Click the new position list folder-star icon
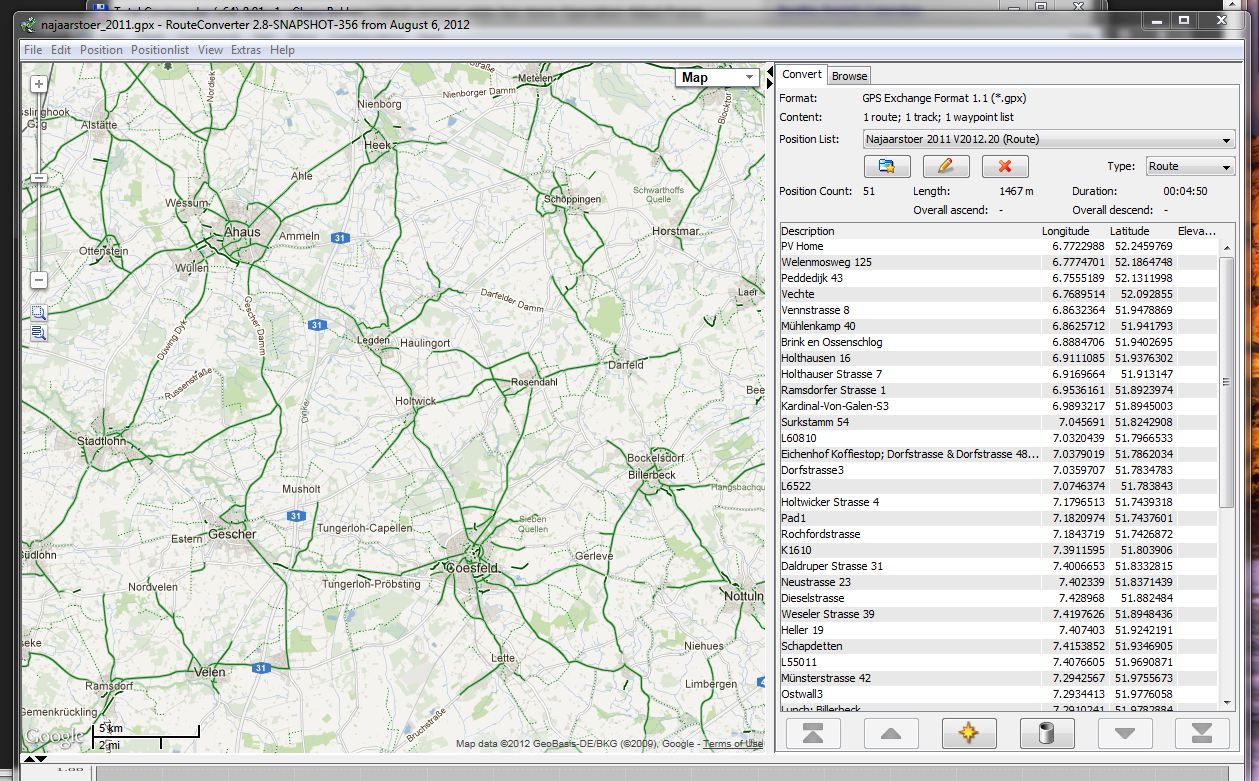 [x=886, y=166]
